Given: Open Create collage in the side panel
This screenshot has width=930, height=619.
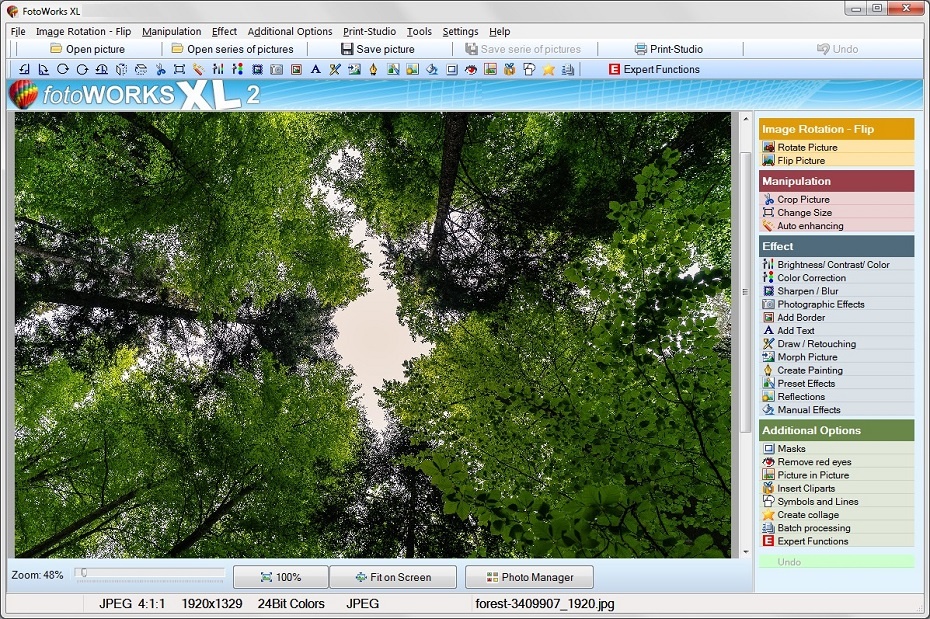Looking at the screenshot, I should pos(836,515).
